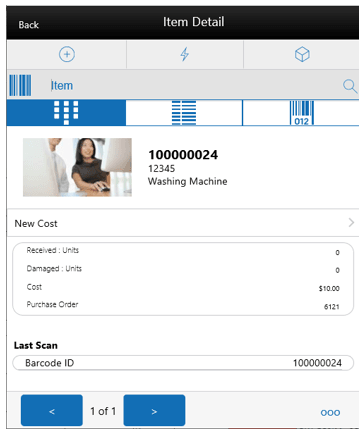
Task: Select the Received : Units row
Action: click(x=183, y=251)
